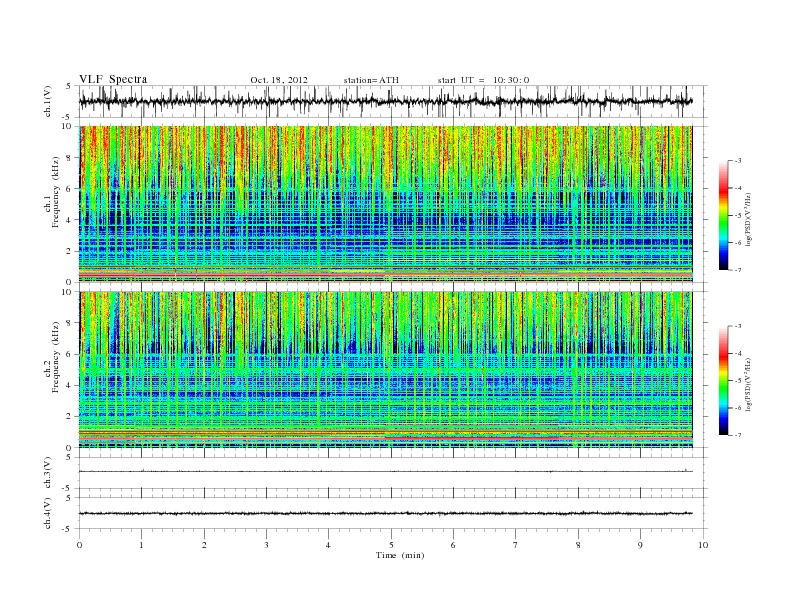Viewport: 792px width, 612px height.
Task: Click the '-3' label on ch.1 color bar
Action: 737,161
